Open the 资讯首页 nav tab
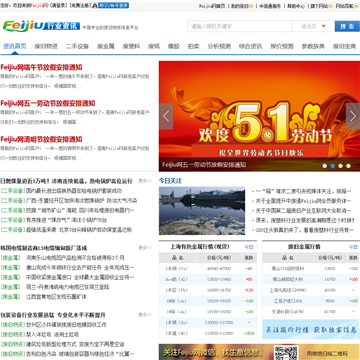The image size is (360, 360). tap(15, 46)
